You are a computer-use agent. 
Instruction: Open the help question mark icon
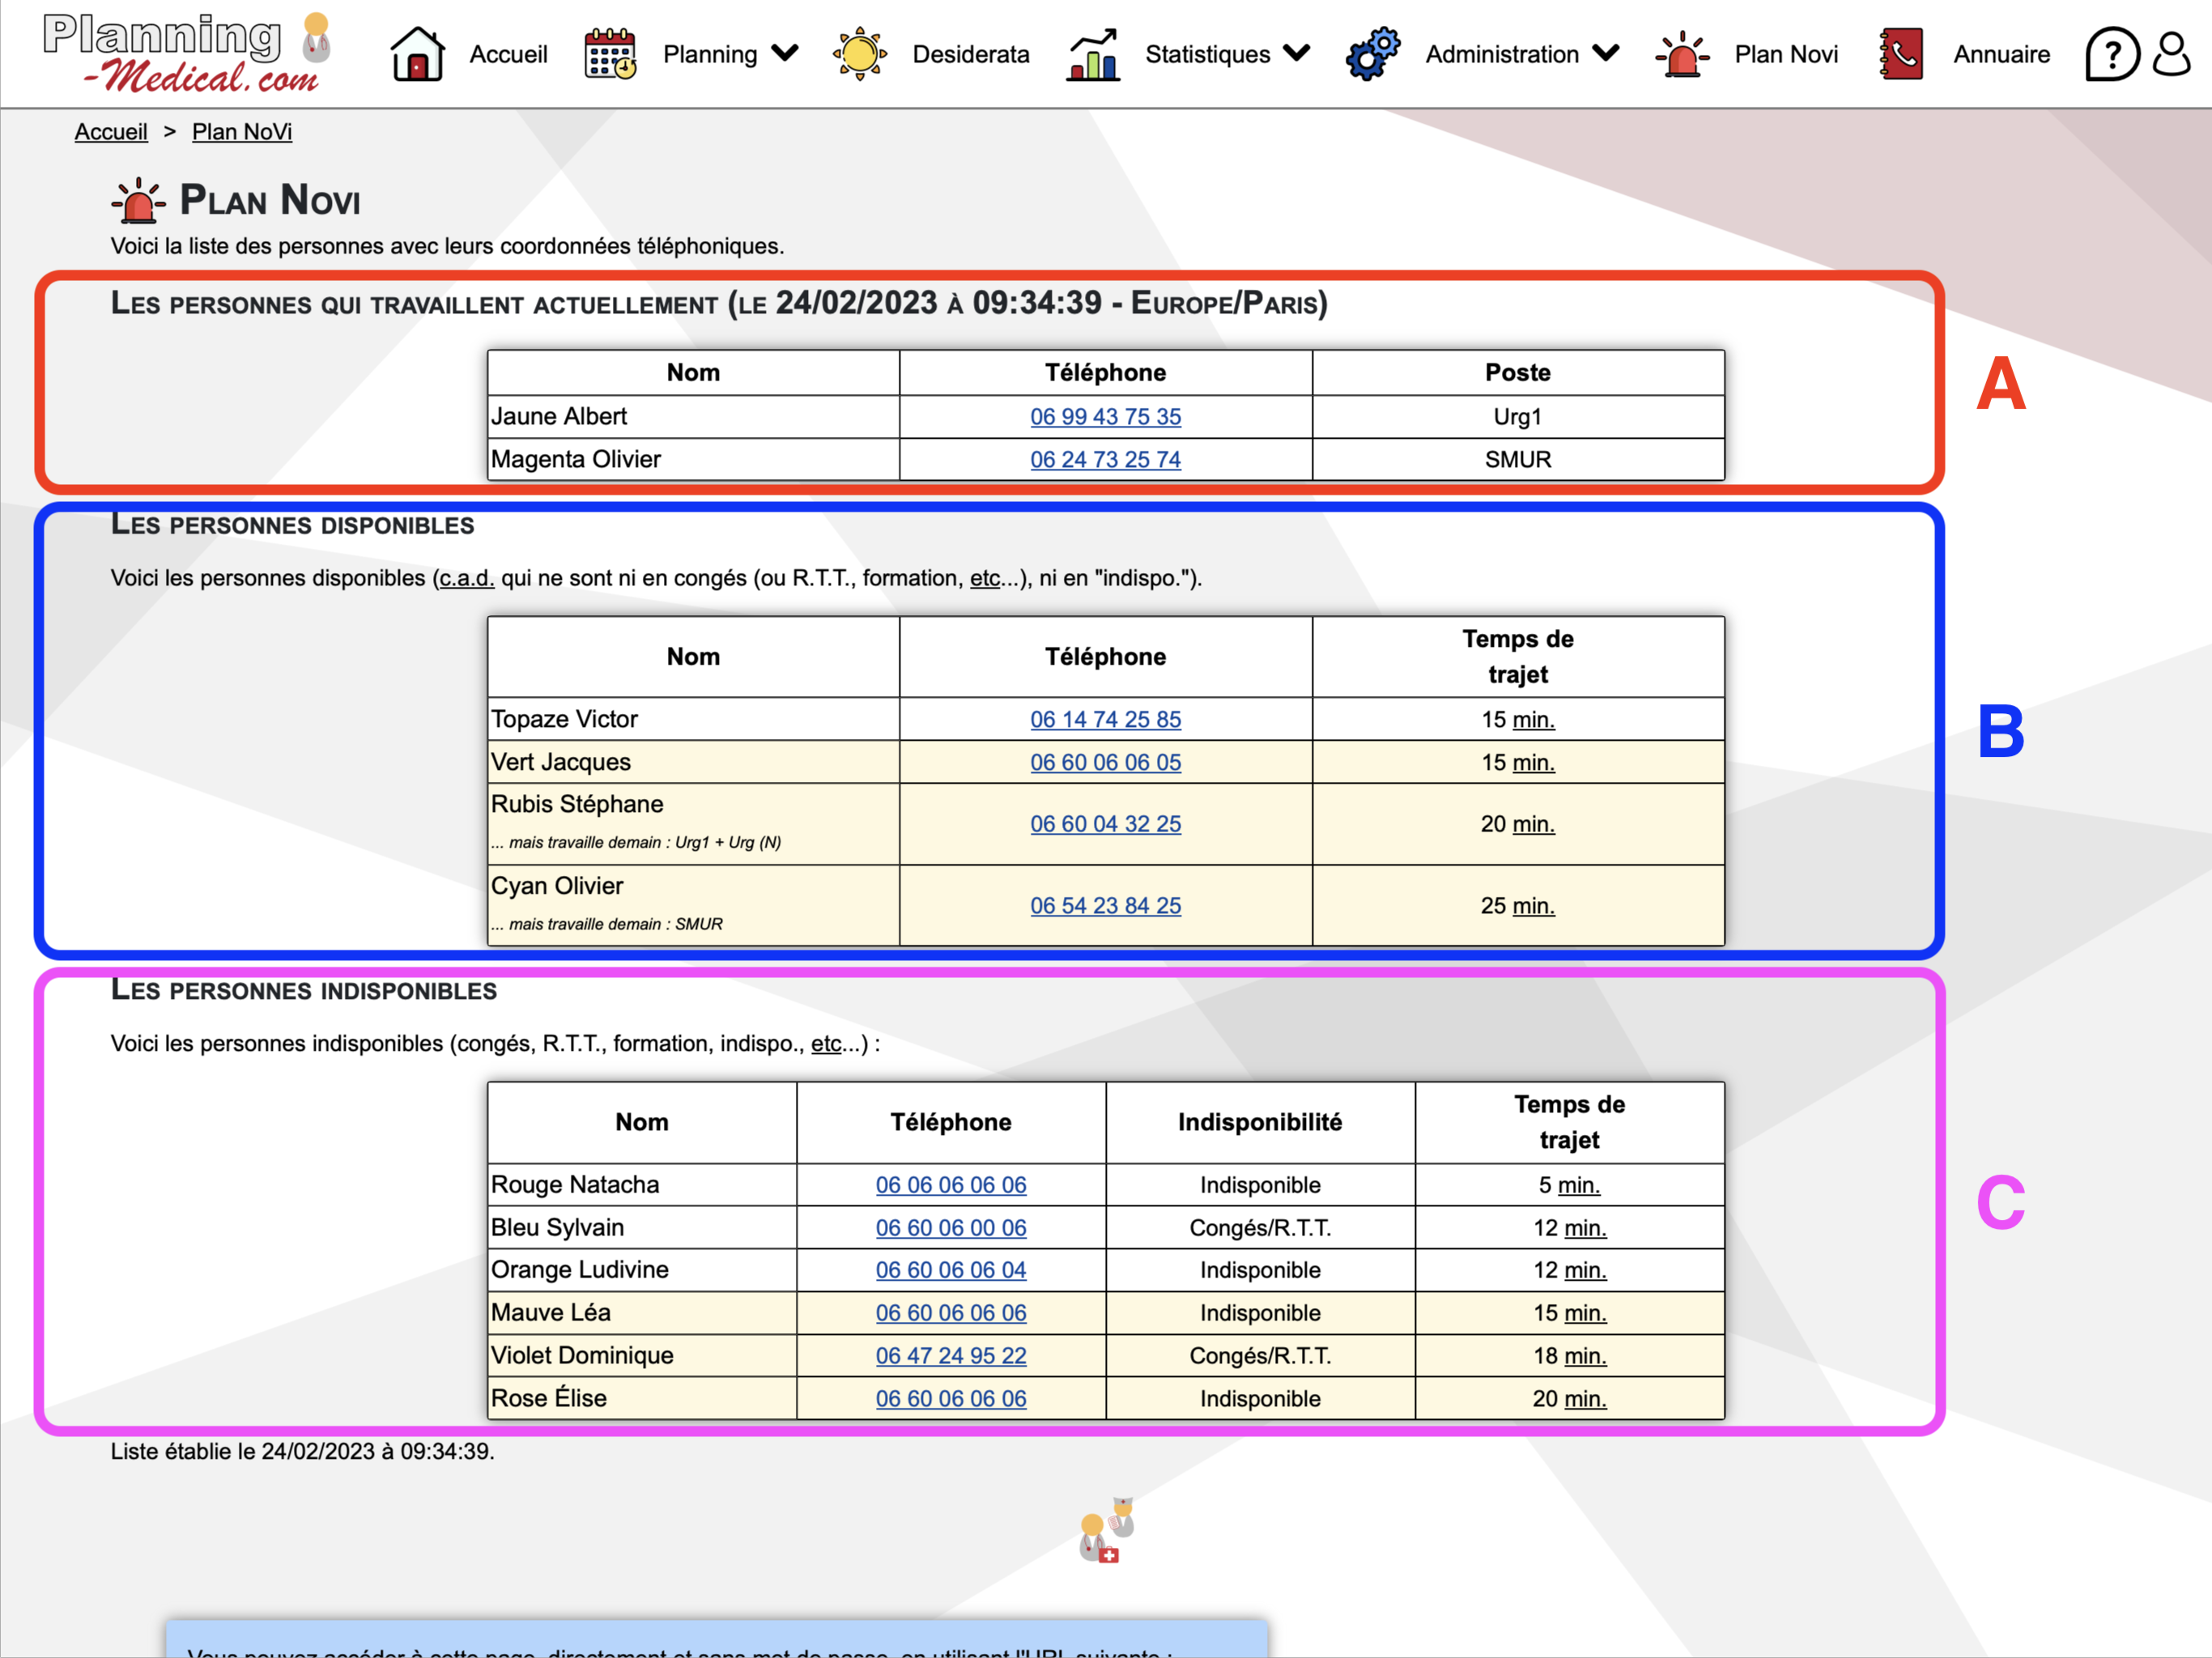2111,54
